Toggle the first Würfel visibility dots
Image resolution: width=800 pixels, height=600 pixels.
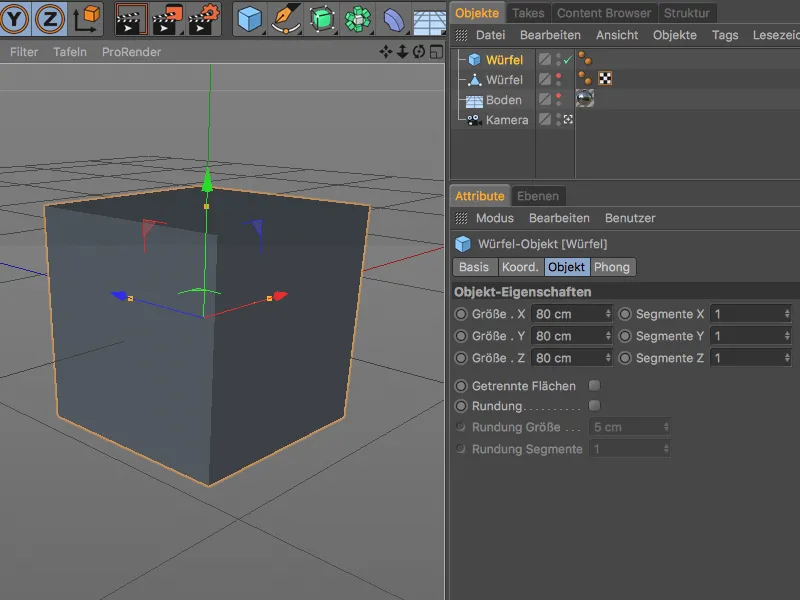click(558, 60)
